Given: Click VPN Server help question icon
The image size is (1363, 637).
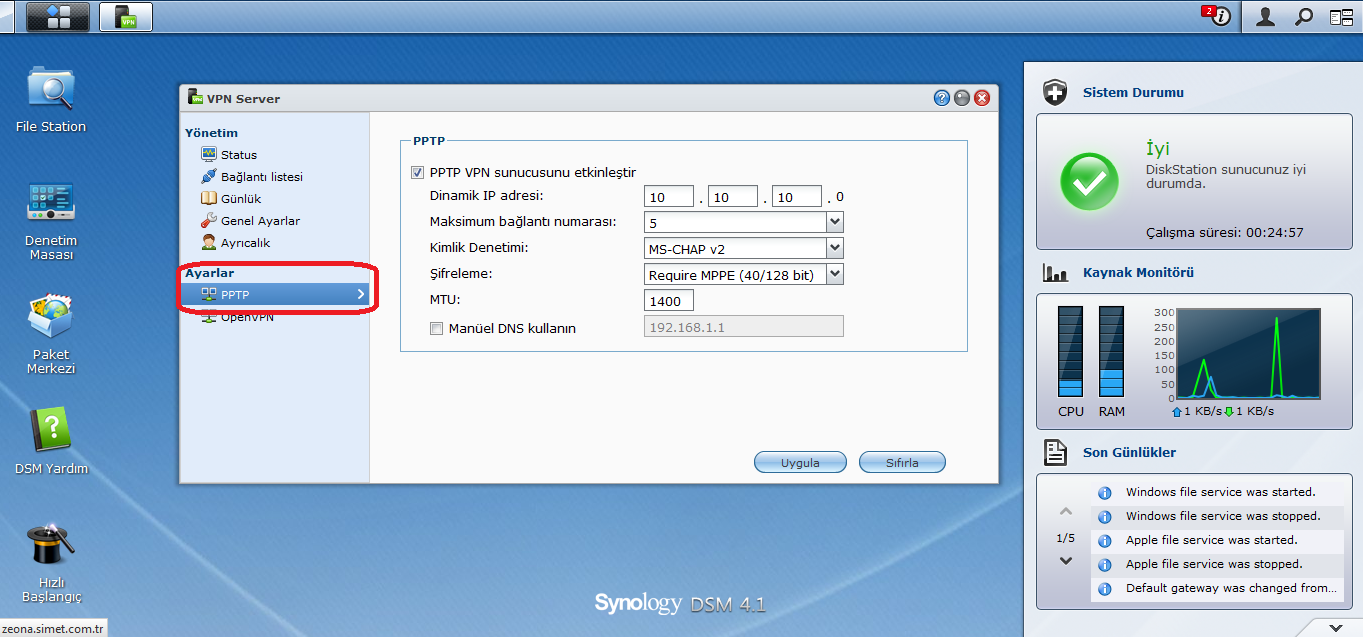Looking at the screenshot, I should (x=942, y=98).
